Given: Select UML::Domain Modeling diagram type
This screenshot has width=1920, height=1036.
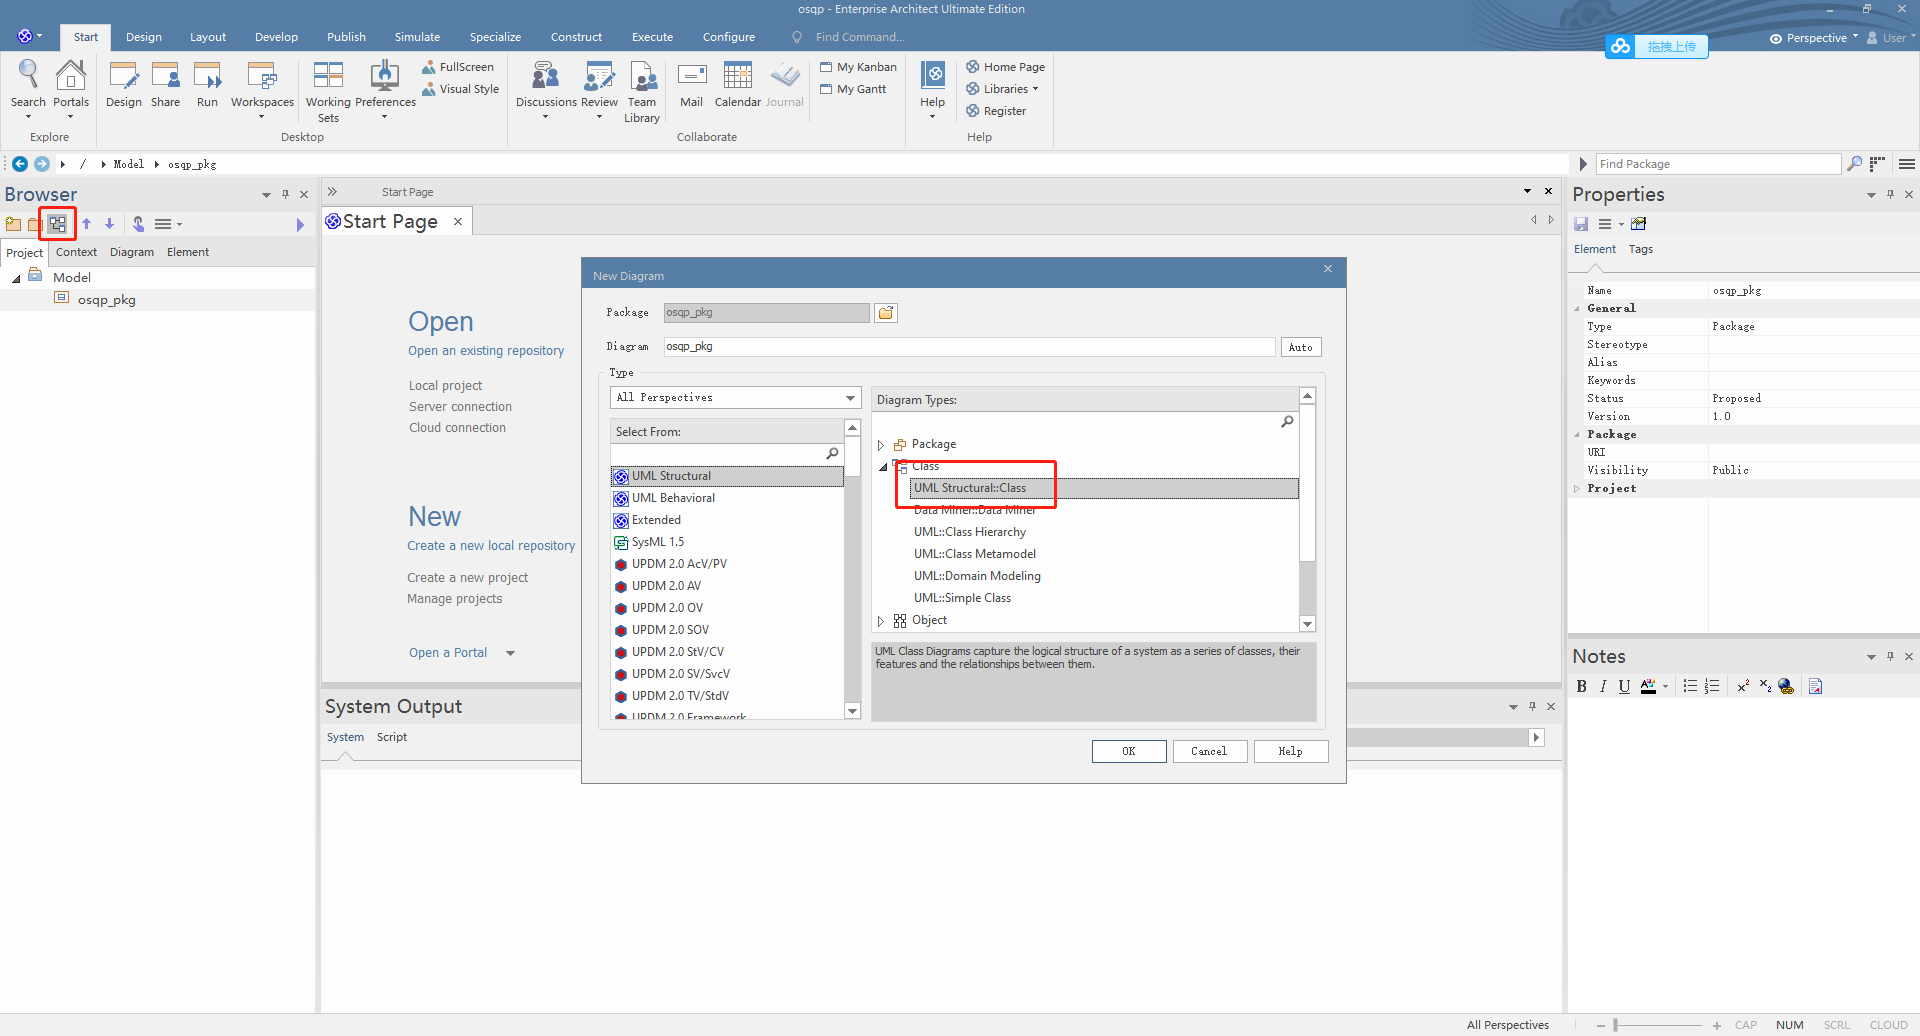Looking at the screenshot, I should (x=977, y=576).
